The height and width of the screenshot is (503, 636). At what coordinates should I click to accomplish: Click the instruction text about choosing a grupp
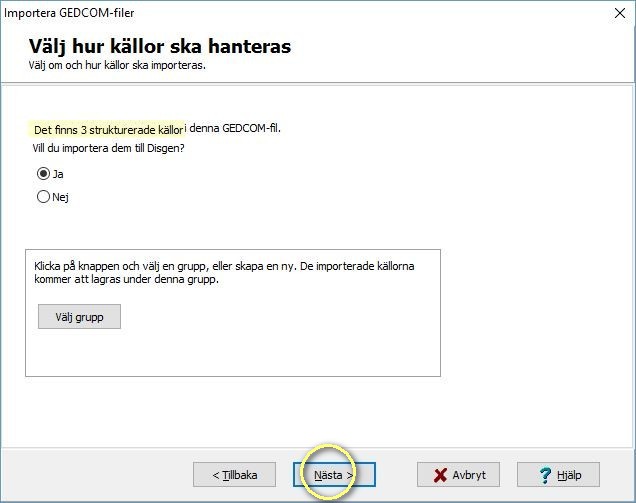224,273
